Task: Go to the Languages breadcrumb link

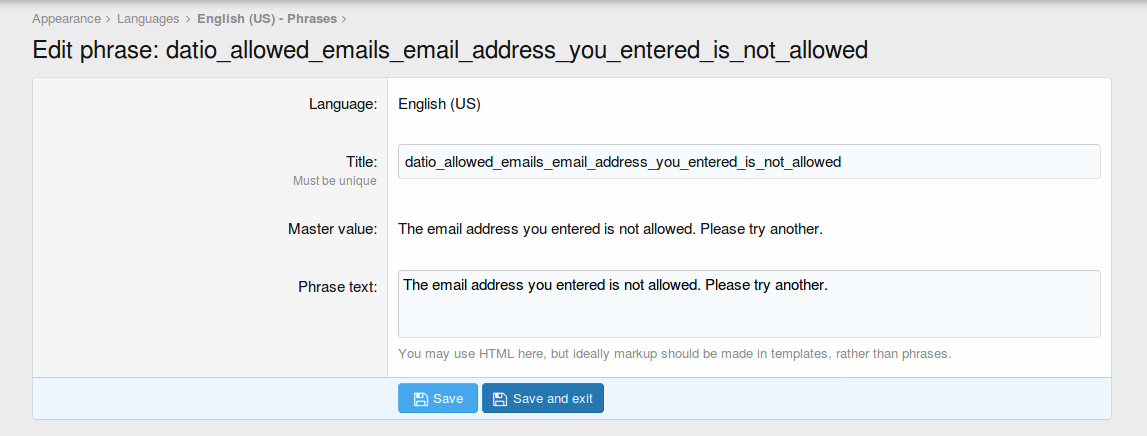Action: 148,19
